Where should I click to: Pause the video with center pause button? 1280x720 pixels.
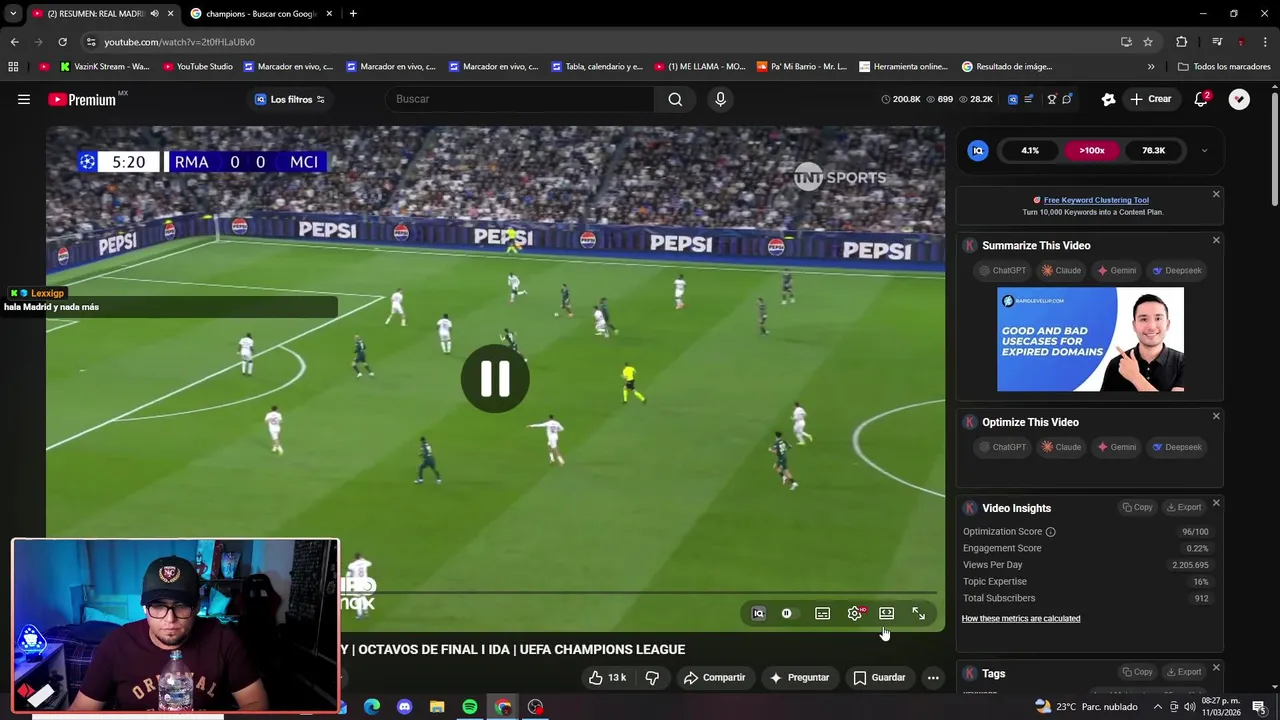coord(495,379)
